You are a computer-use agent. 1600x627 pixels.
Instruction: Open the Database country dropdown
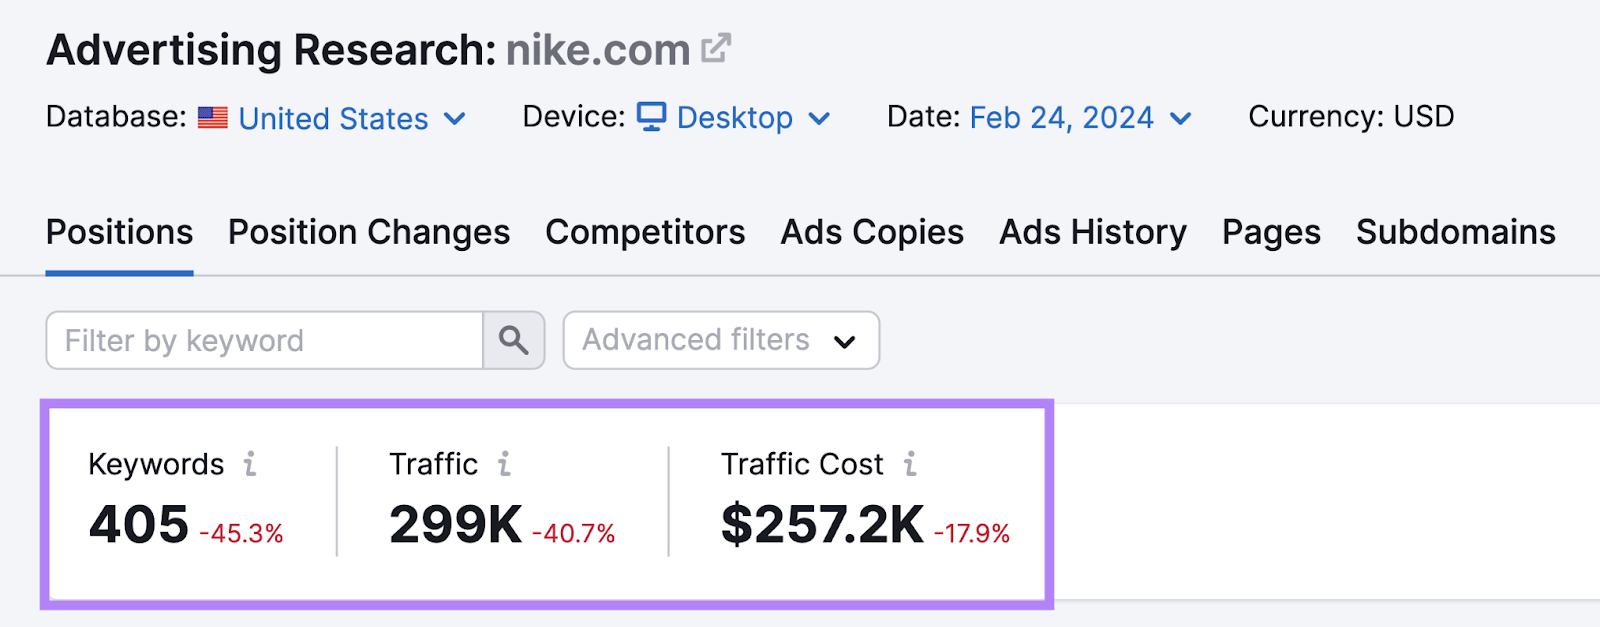pos(455,118)
